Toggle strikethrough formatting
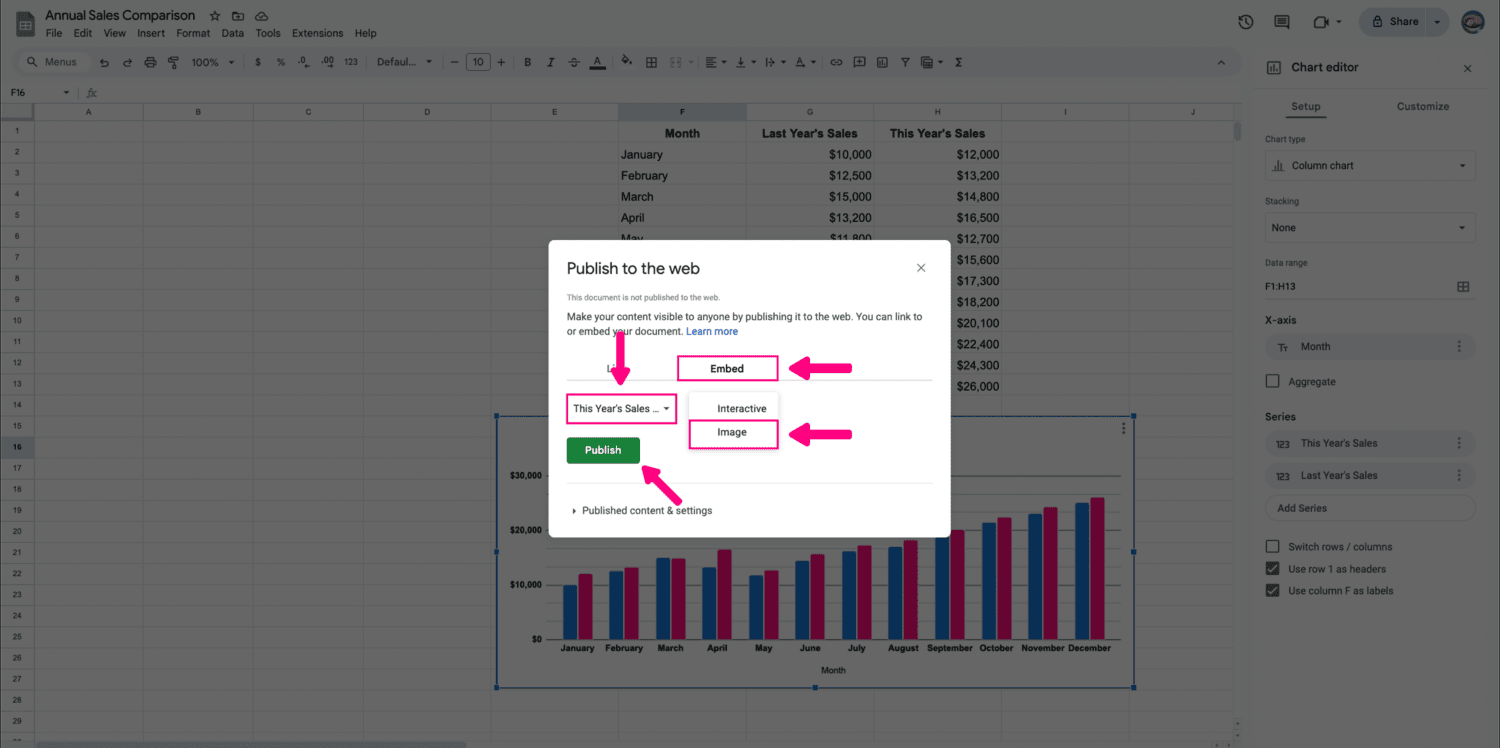 (574, 62)
